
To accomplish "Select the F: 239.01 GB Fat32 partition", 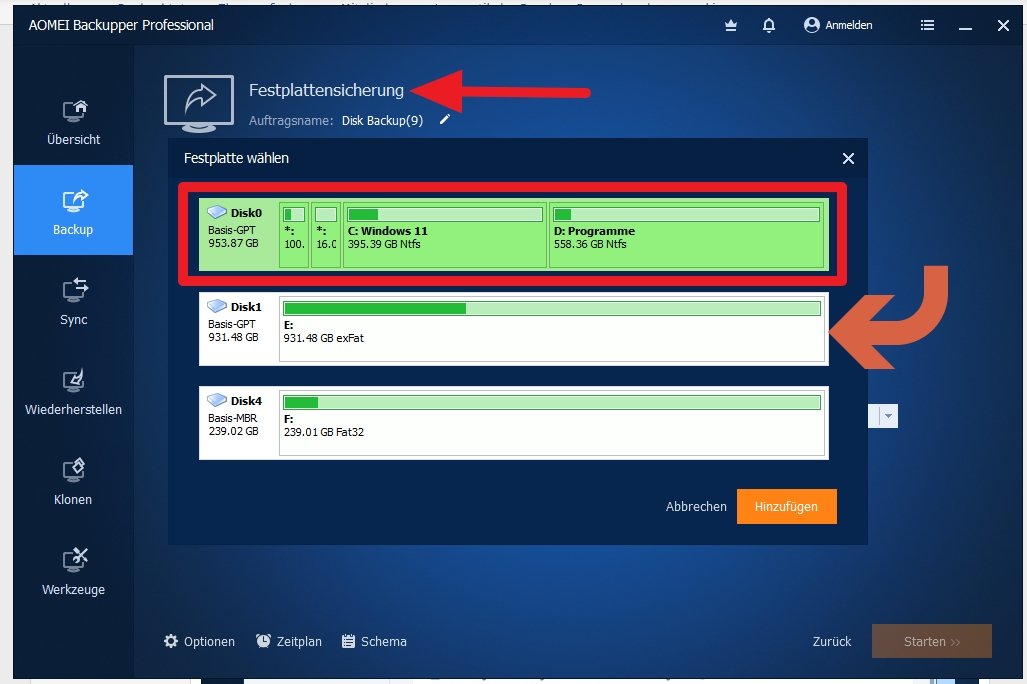I will tap(551, 423).
